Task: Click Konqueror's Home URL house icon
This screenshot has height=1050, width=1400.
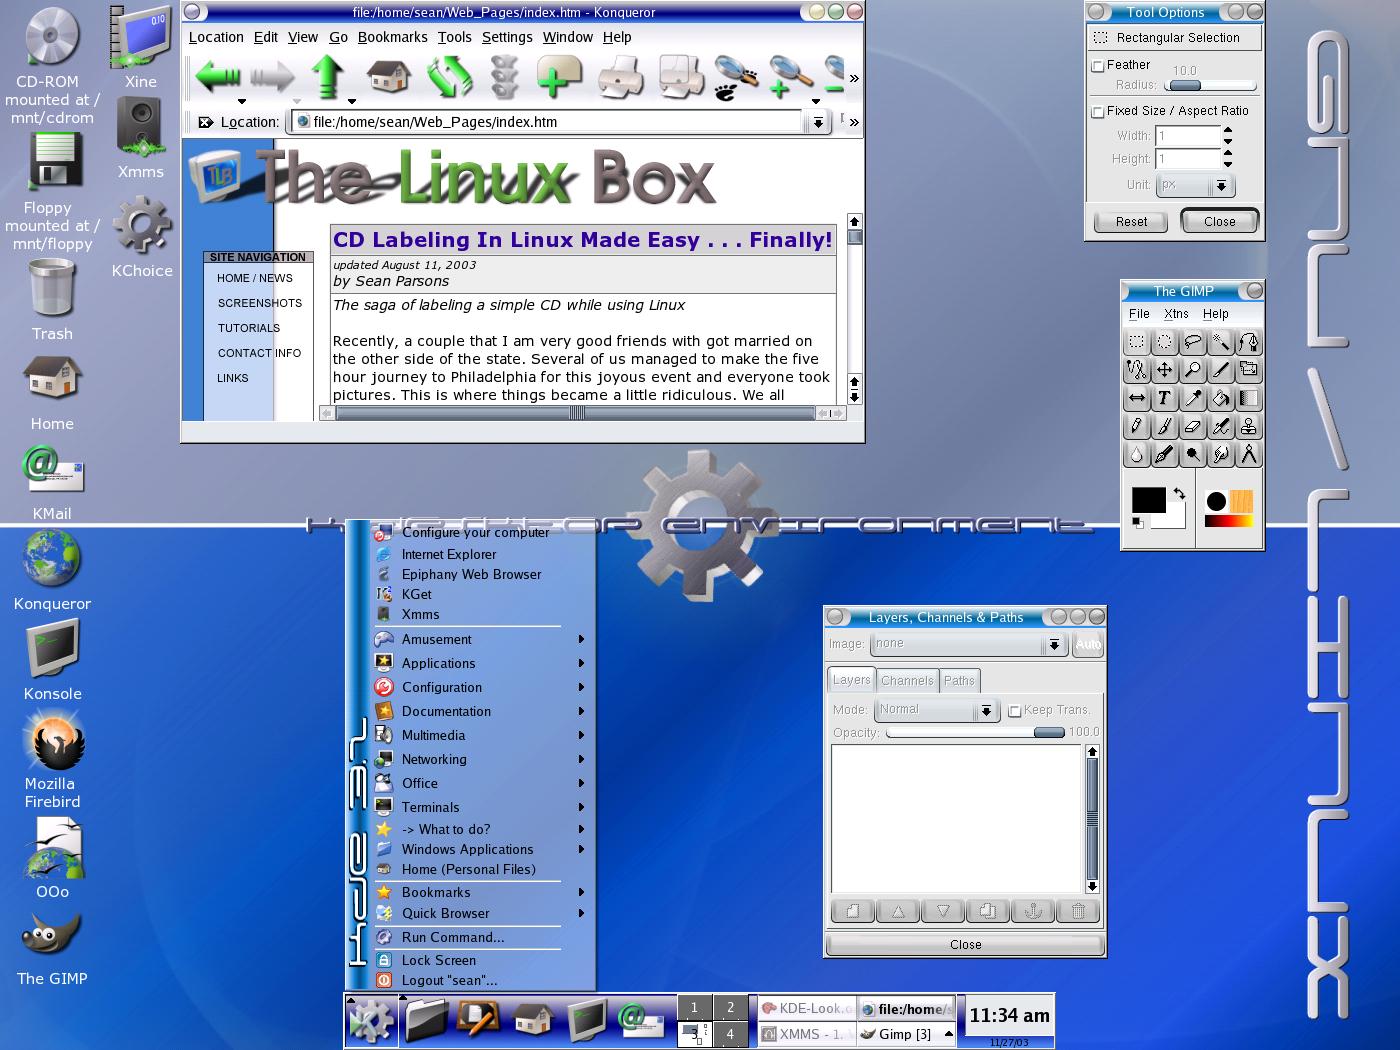Action: 389,76
